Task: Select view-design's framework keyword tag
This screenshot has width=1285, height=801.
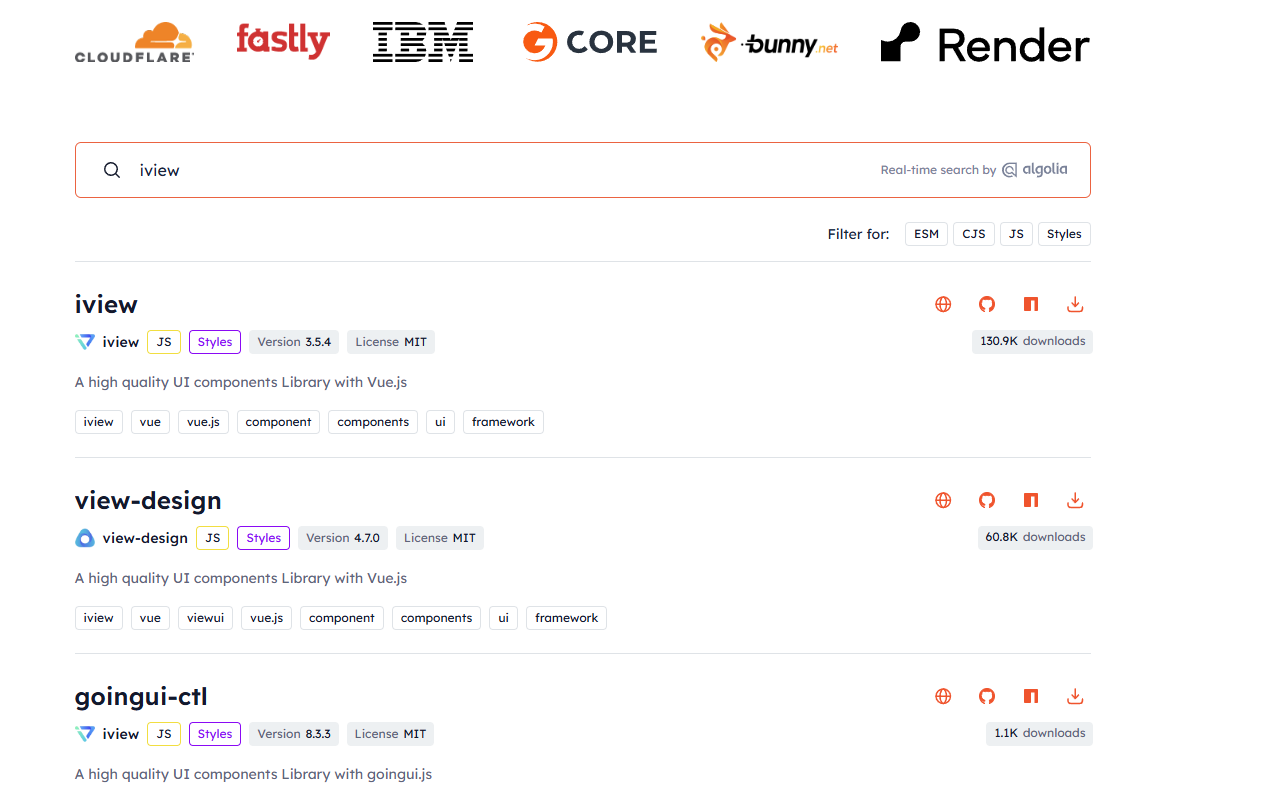Action: (566, 618)
